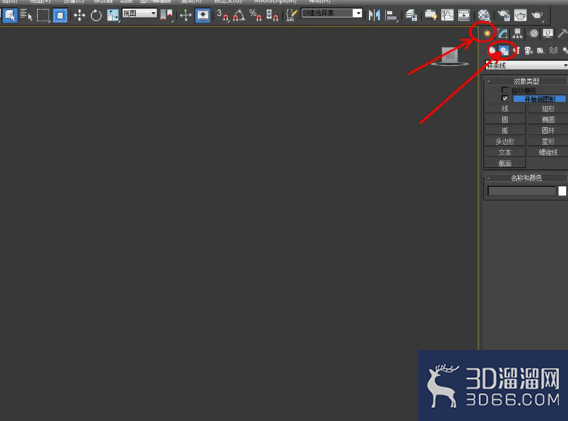Toggle the Graphite ribbon icon
The height and width of the screenshot is (421, 568).
[x=431, y=15]
